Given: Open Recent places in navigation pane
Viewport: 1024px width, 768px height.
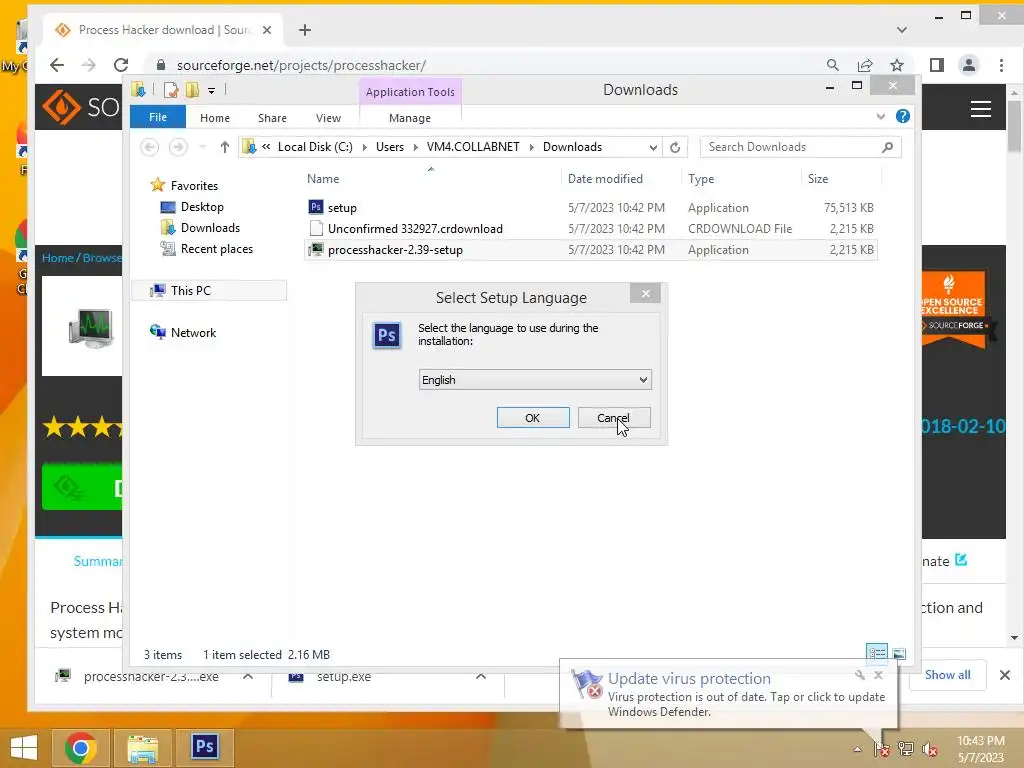Looking at the screenshot, I should tap(216, 249).
